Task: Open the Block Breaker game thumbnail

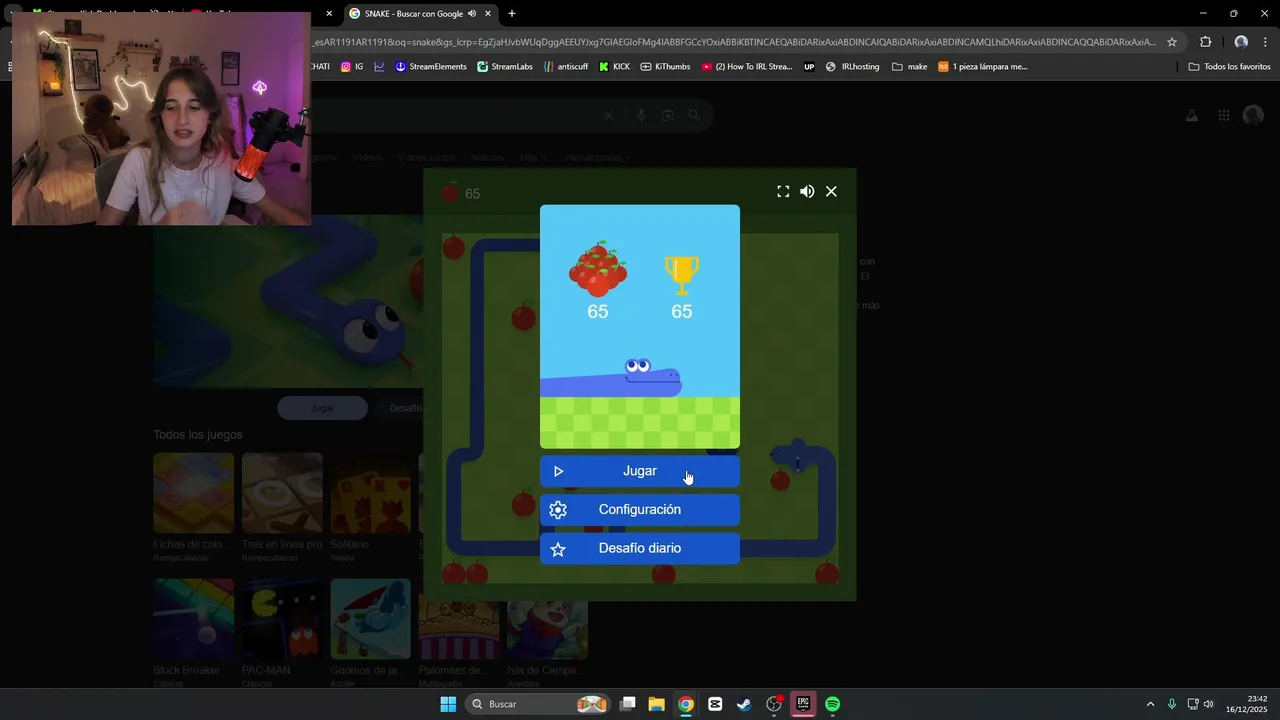Action: tap(193, 619)
